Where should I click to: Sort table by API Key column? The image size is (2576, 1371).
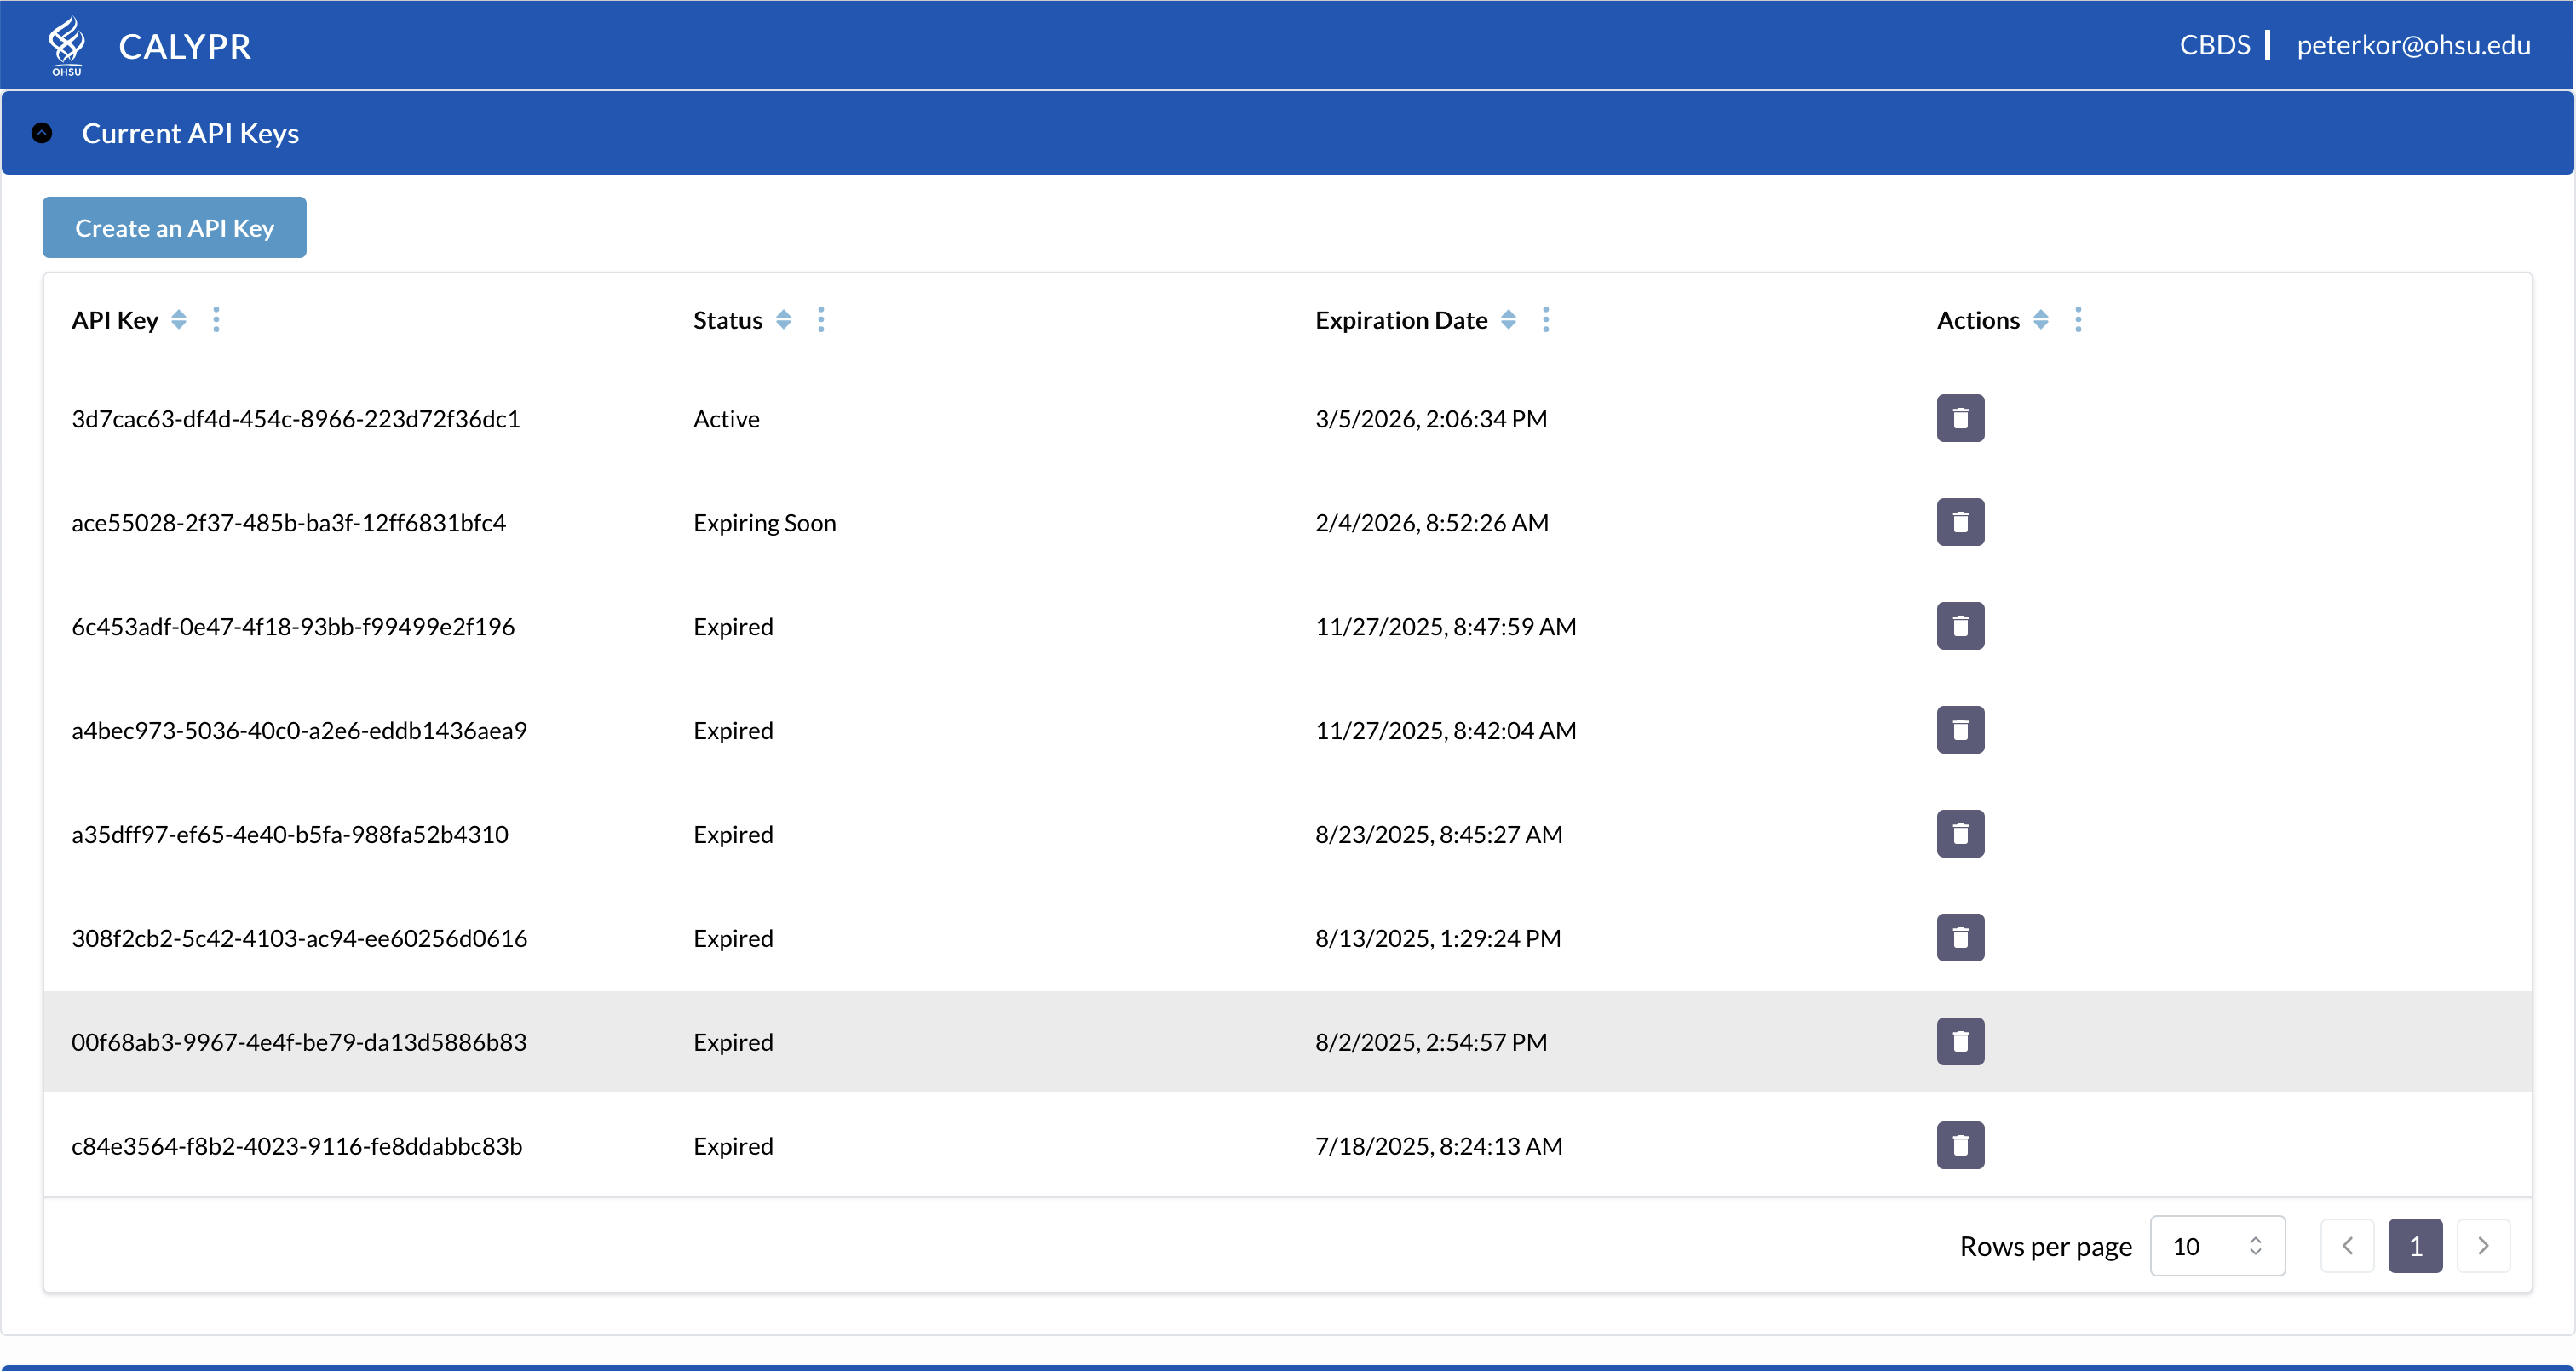click(x=179, y=320)
